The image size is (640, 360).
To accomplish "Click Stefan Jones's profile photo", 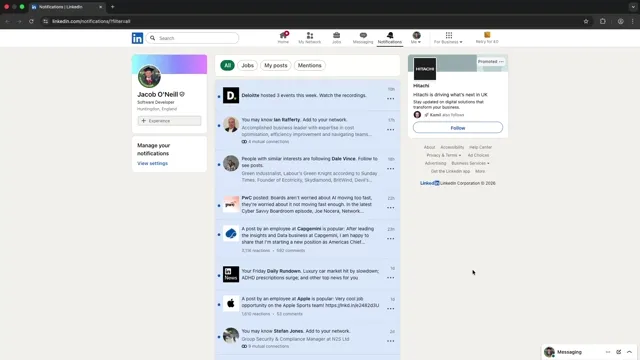I will click(231, 336).
